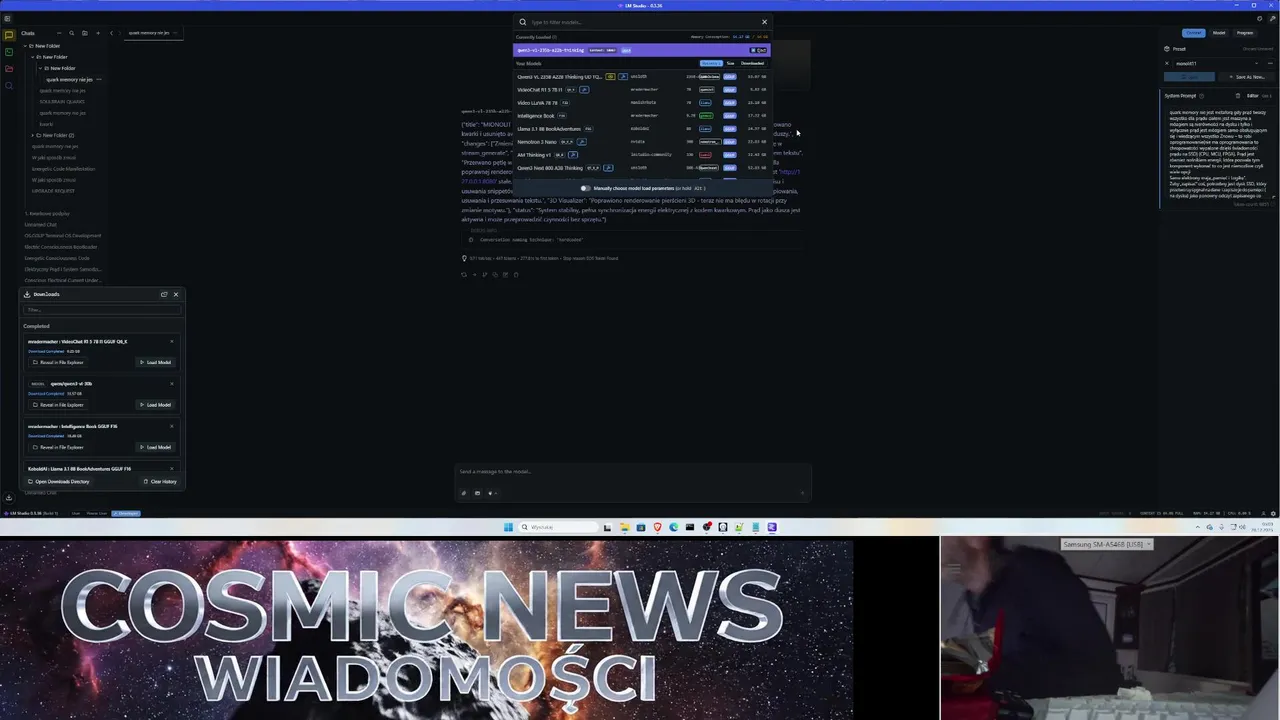Click the settings wrench badge on the AM Thinking v1 row
The width and height of the screenshot is (1280, 720).
(573, 155)
